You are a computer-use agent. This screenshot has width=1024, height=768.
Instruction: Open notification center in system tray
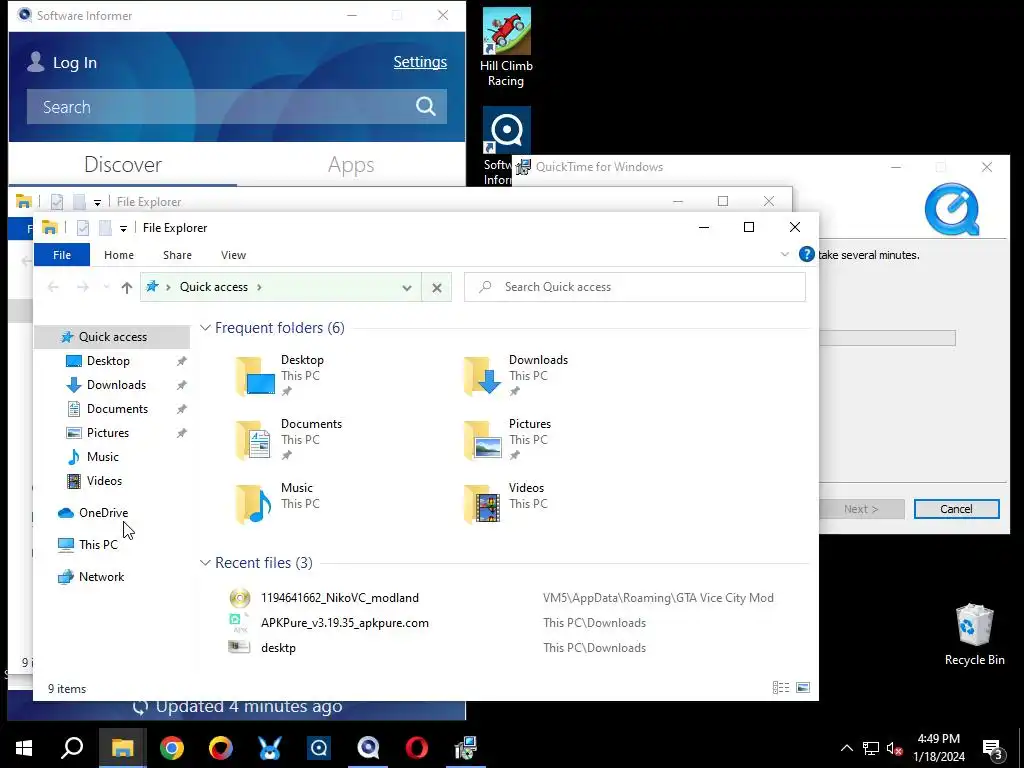[x=993, y=748]
